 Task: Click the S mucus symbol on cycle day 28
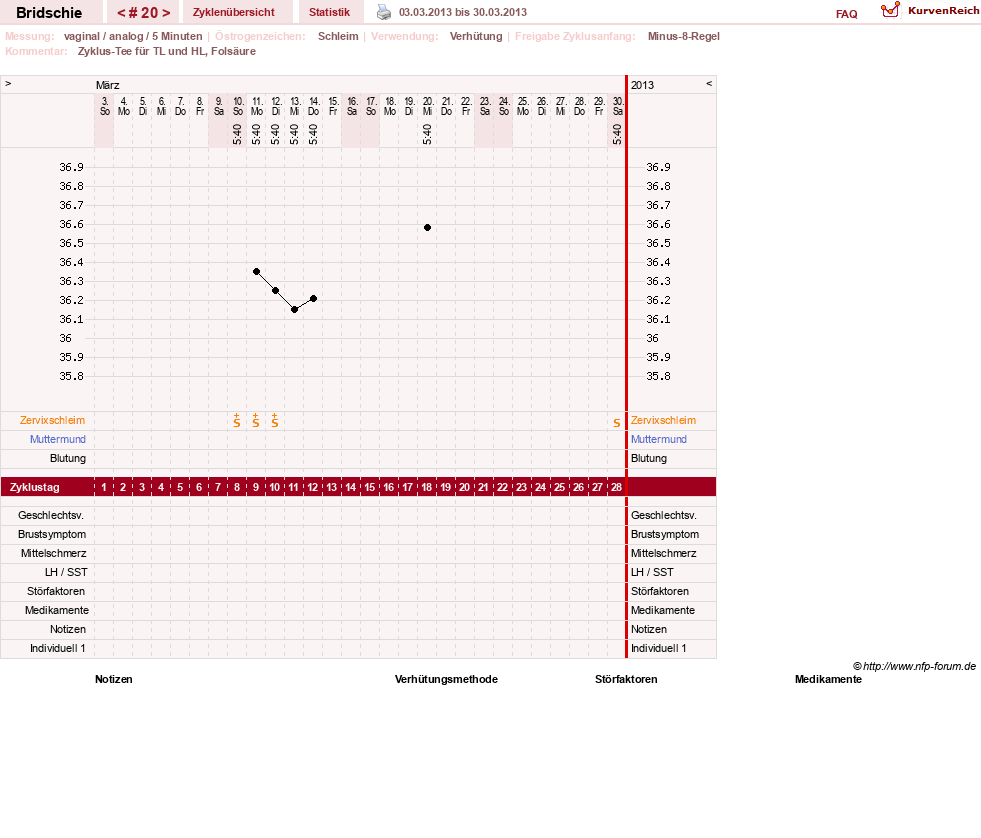(x=617, y=423)
